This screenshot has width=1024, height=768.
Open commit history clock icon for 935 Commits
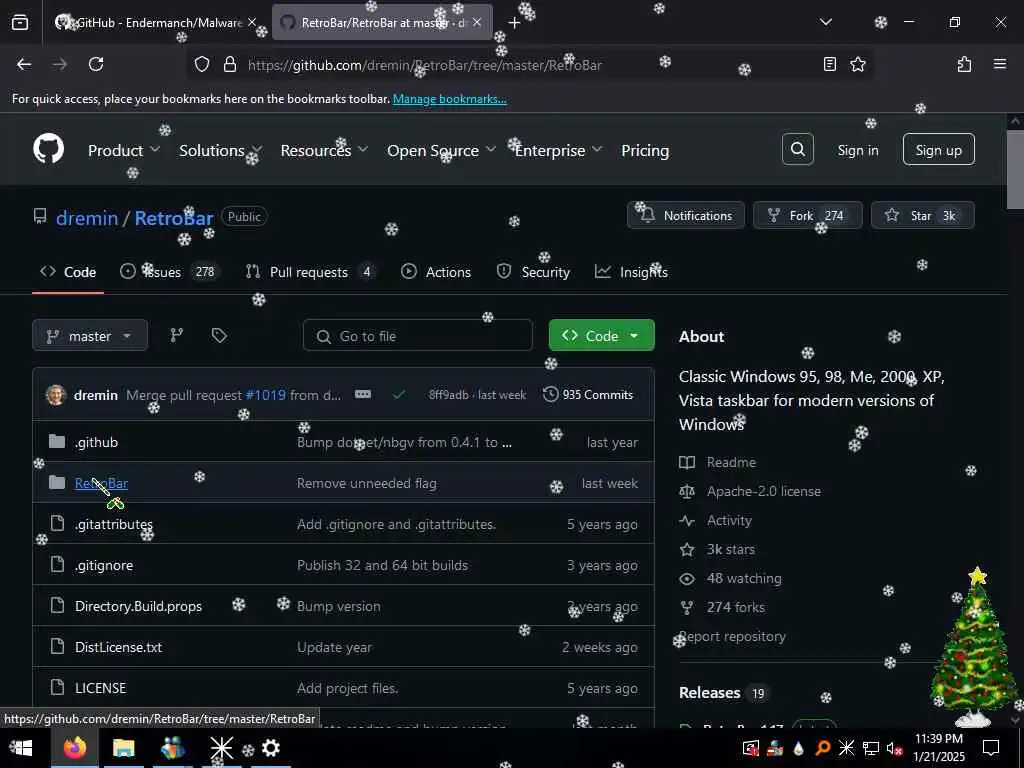551,394
